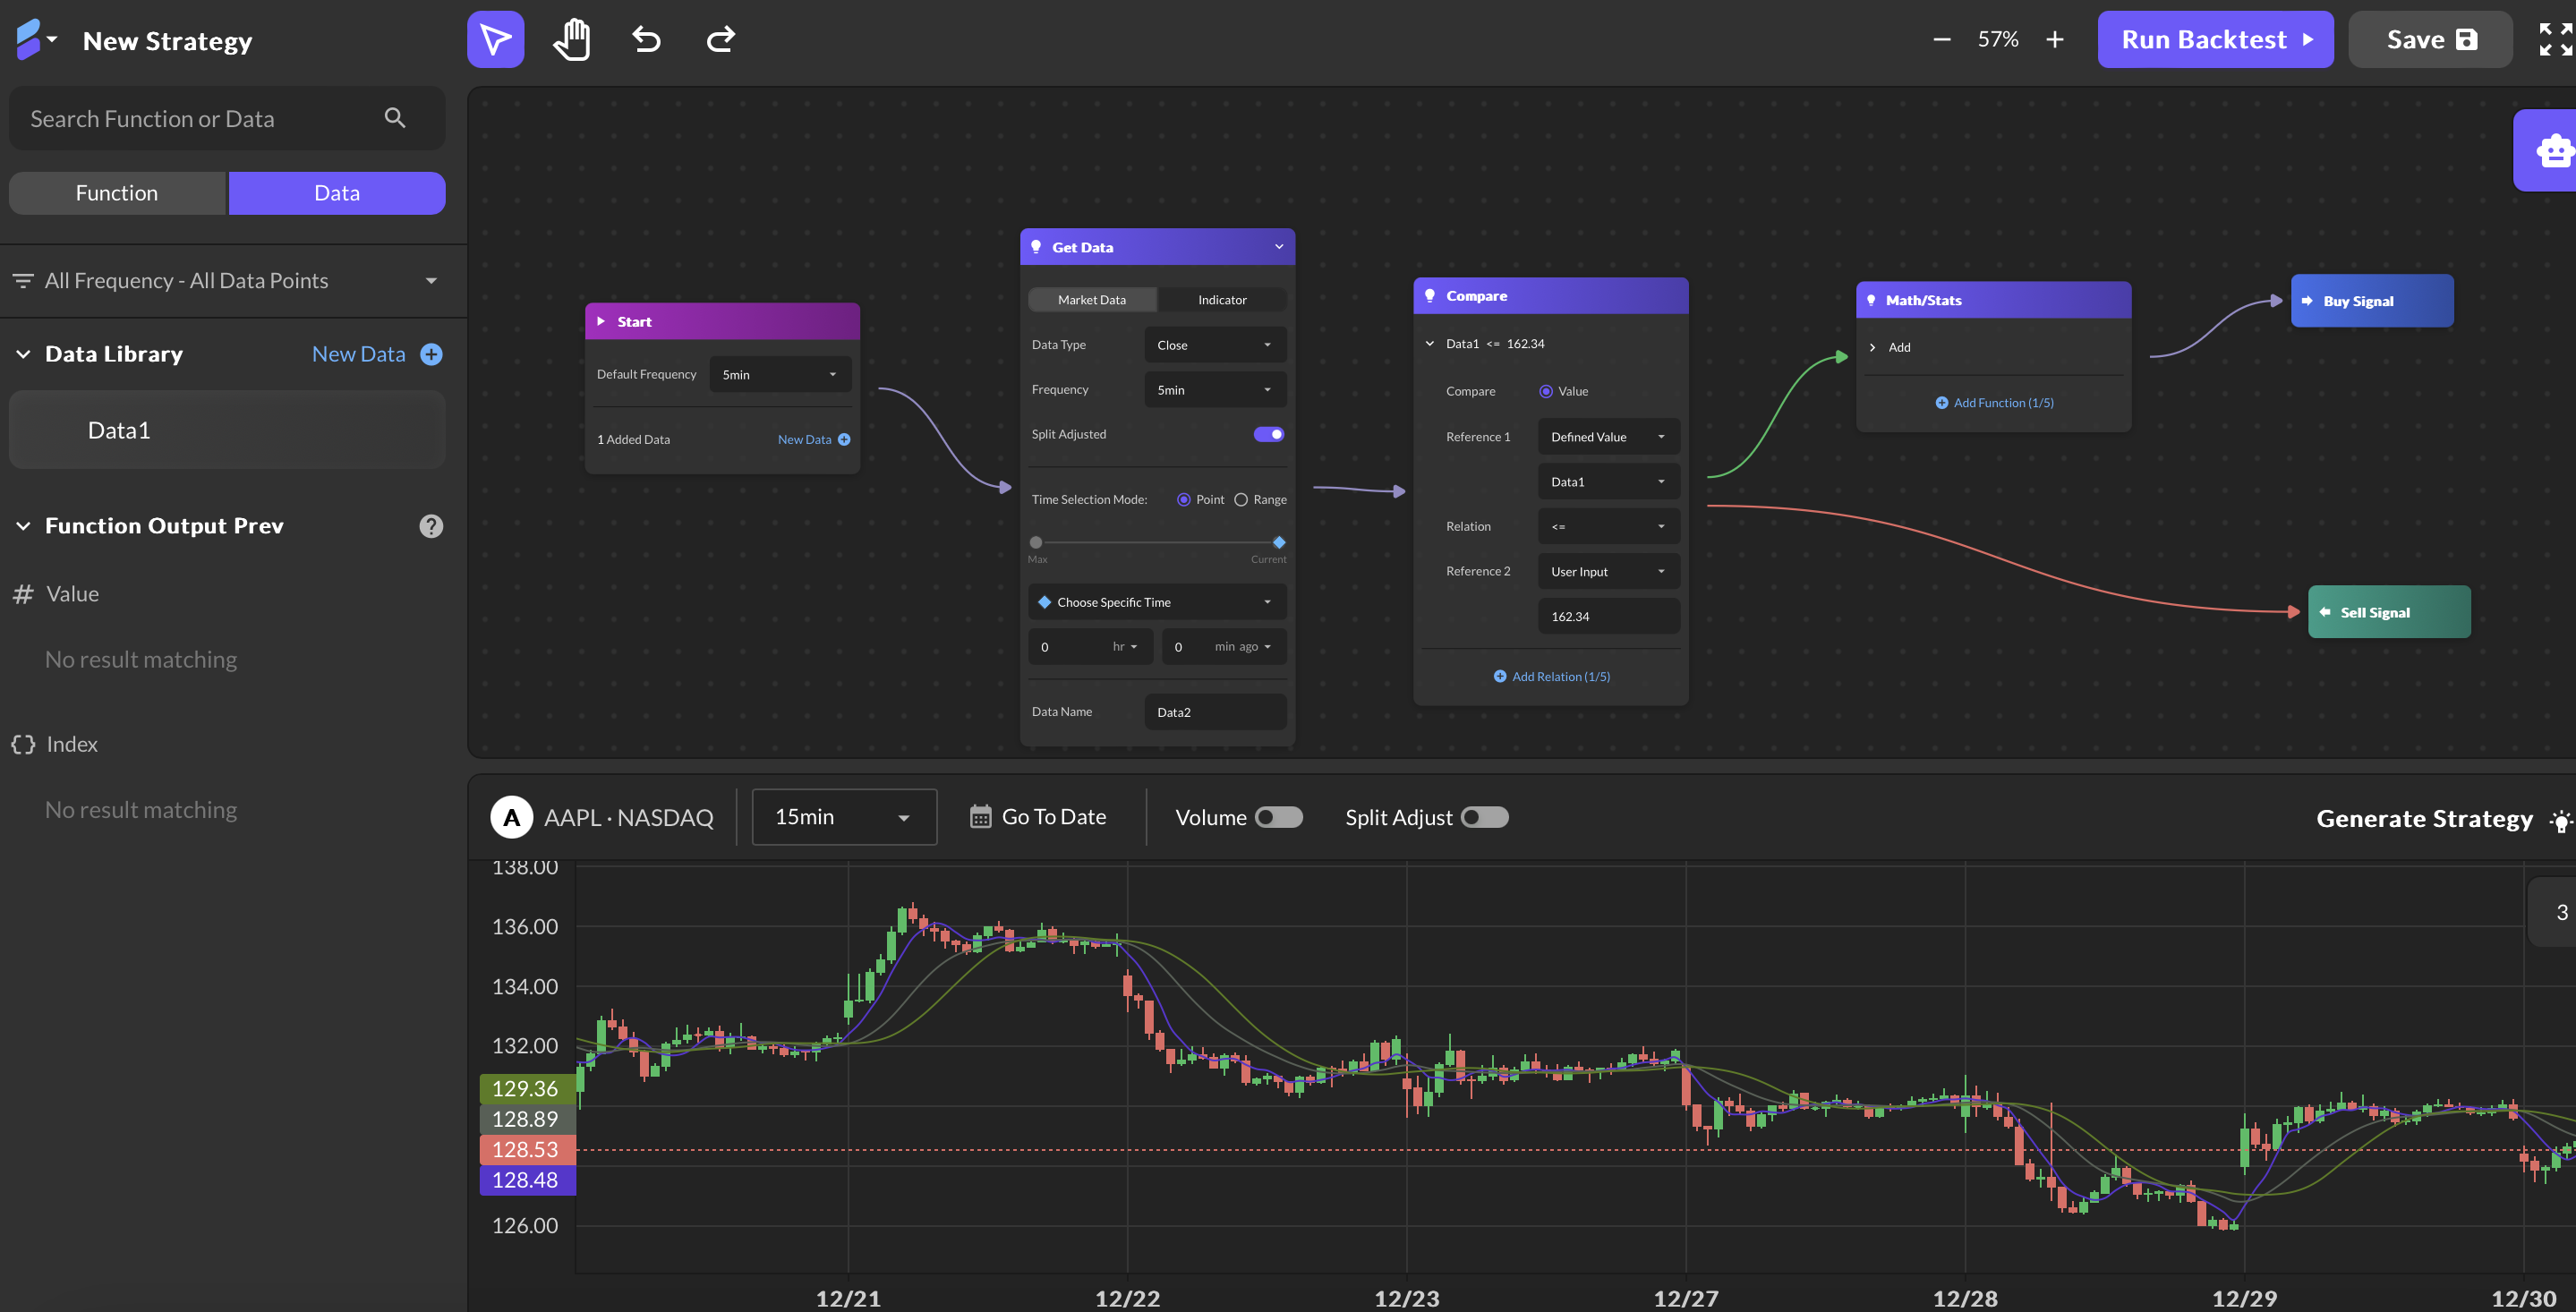This screenshot has width=2576, height=1312.
Task: Click the time selection slider Current handle
Action: click(1278, 542)
